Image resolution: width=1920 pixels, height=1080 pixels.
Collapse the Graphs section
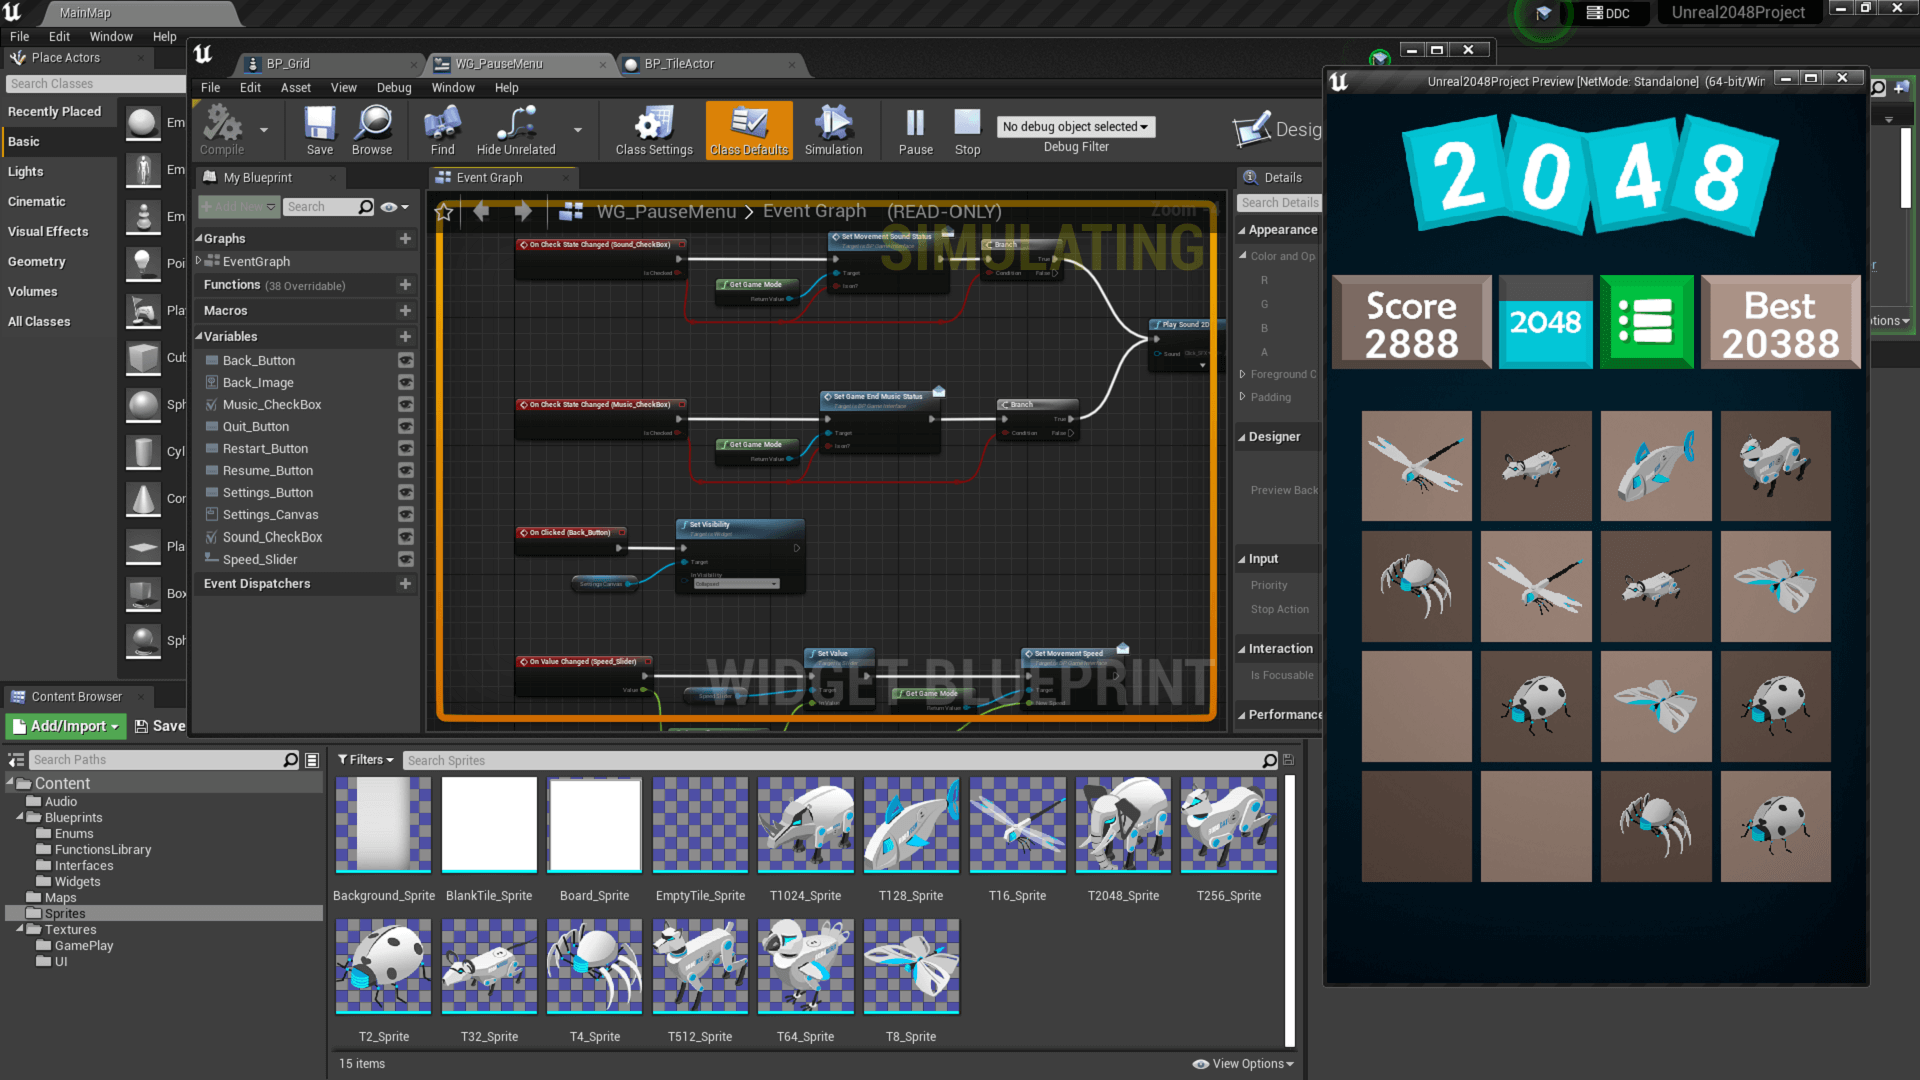[x=199, y=239]
